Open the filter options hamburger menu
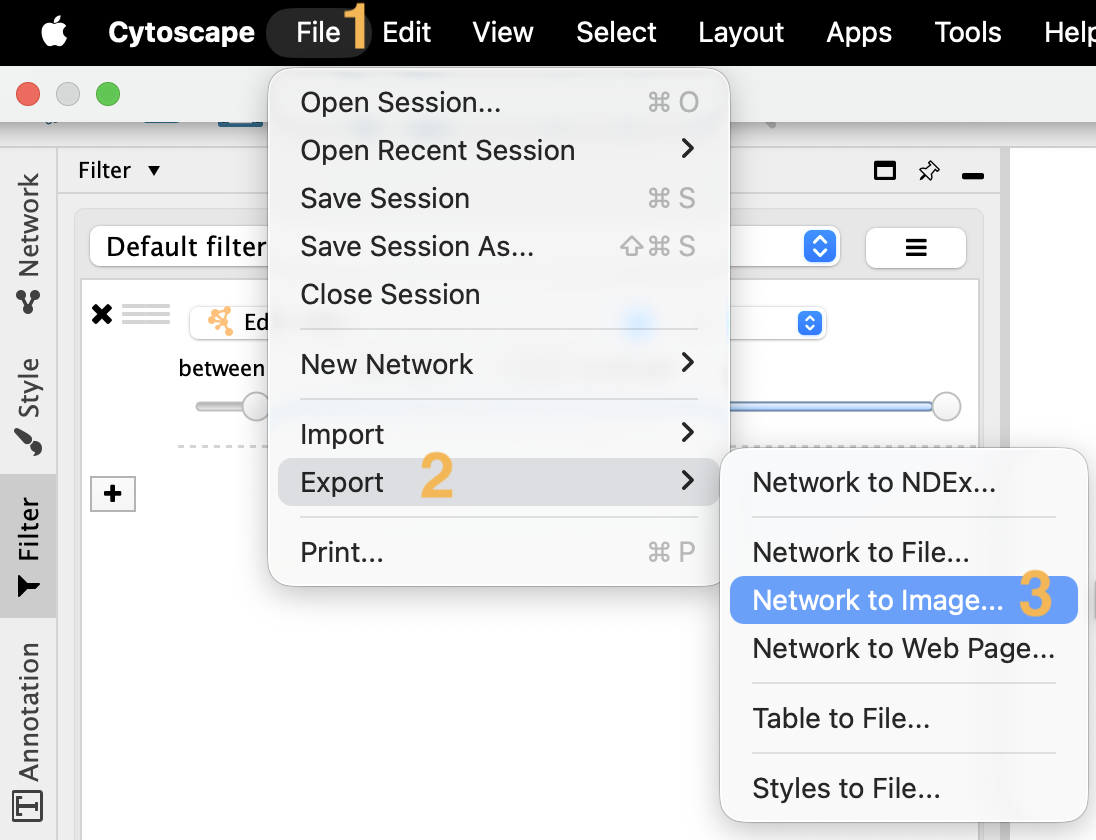The height and width of the screenshot is (840, 1096). (915, 248)
